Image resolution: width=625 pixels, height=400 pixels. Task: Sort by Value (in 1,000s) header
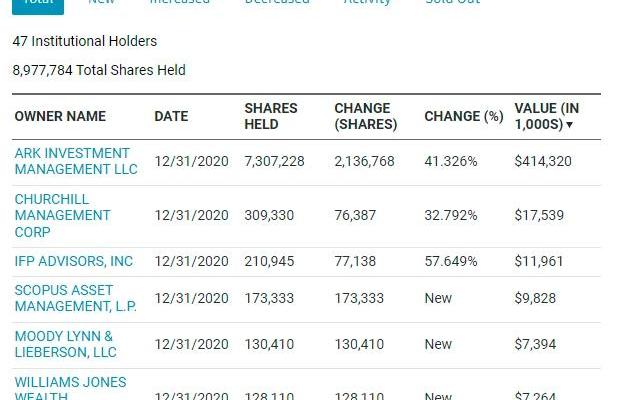click(545, 116)
